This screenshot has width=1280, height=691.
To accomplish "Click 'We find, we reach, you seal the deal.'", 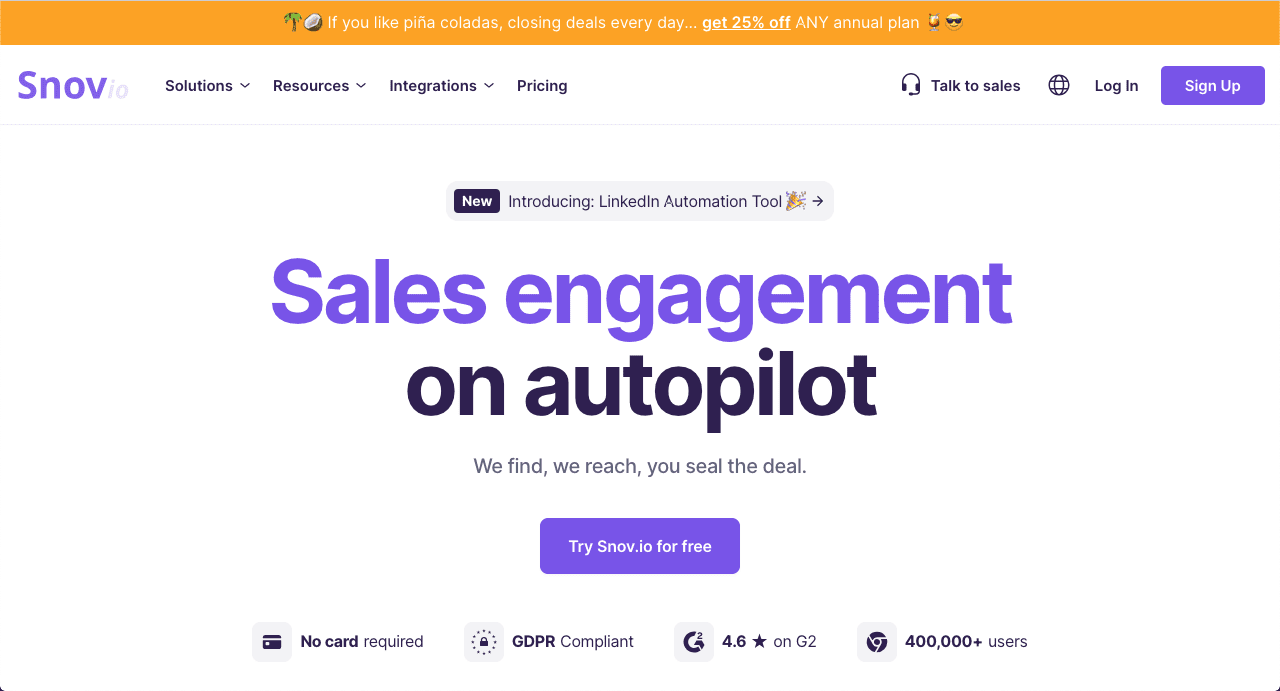I will pyautogui.click(x=640, y=466).
